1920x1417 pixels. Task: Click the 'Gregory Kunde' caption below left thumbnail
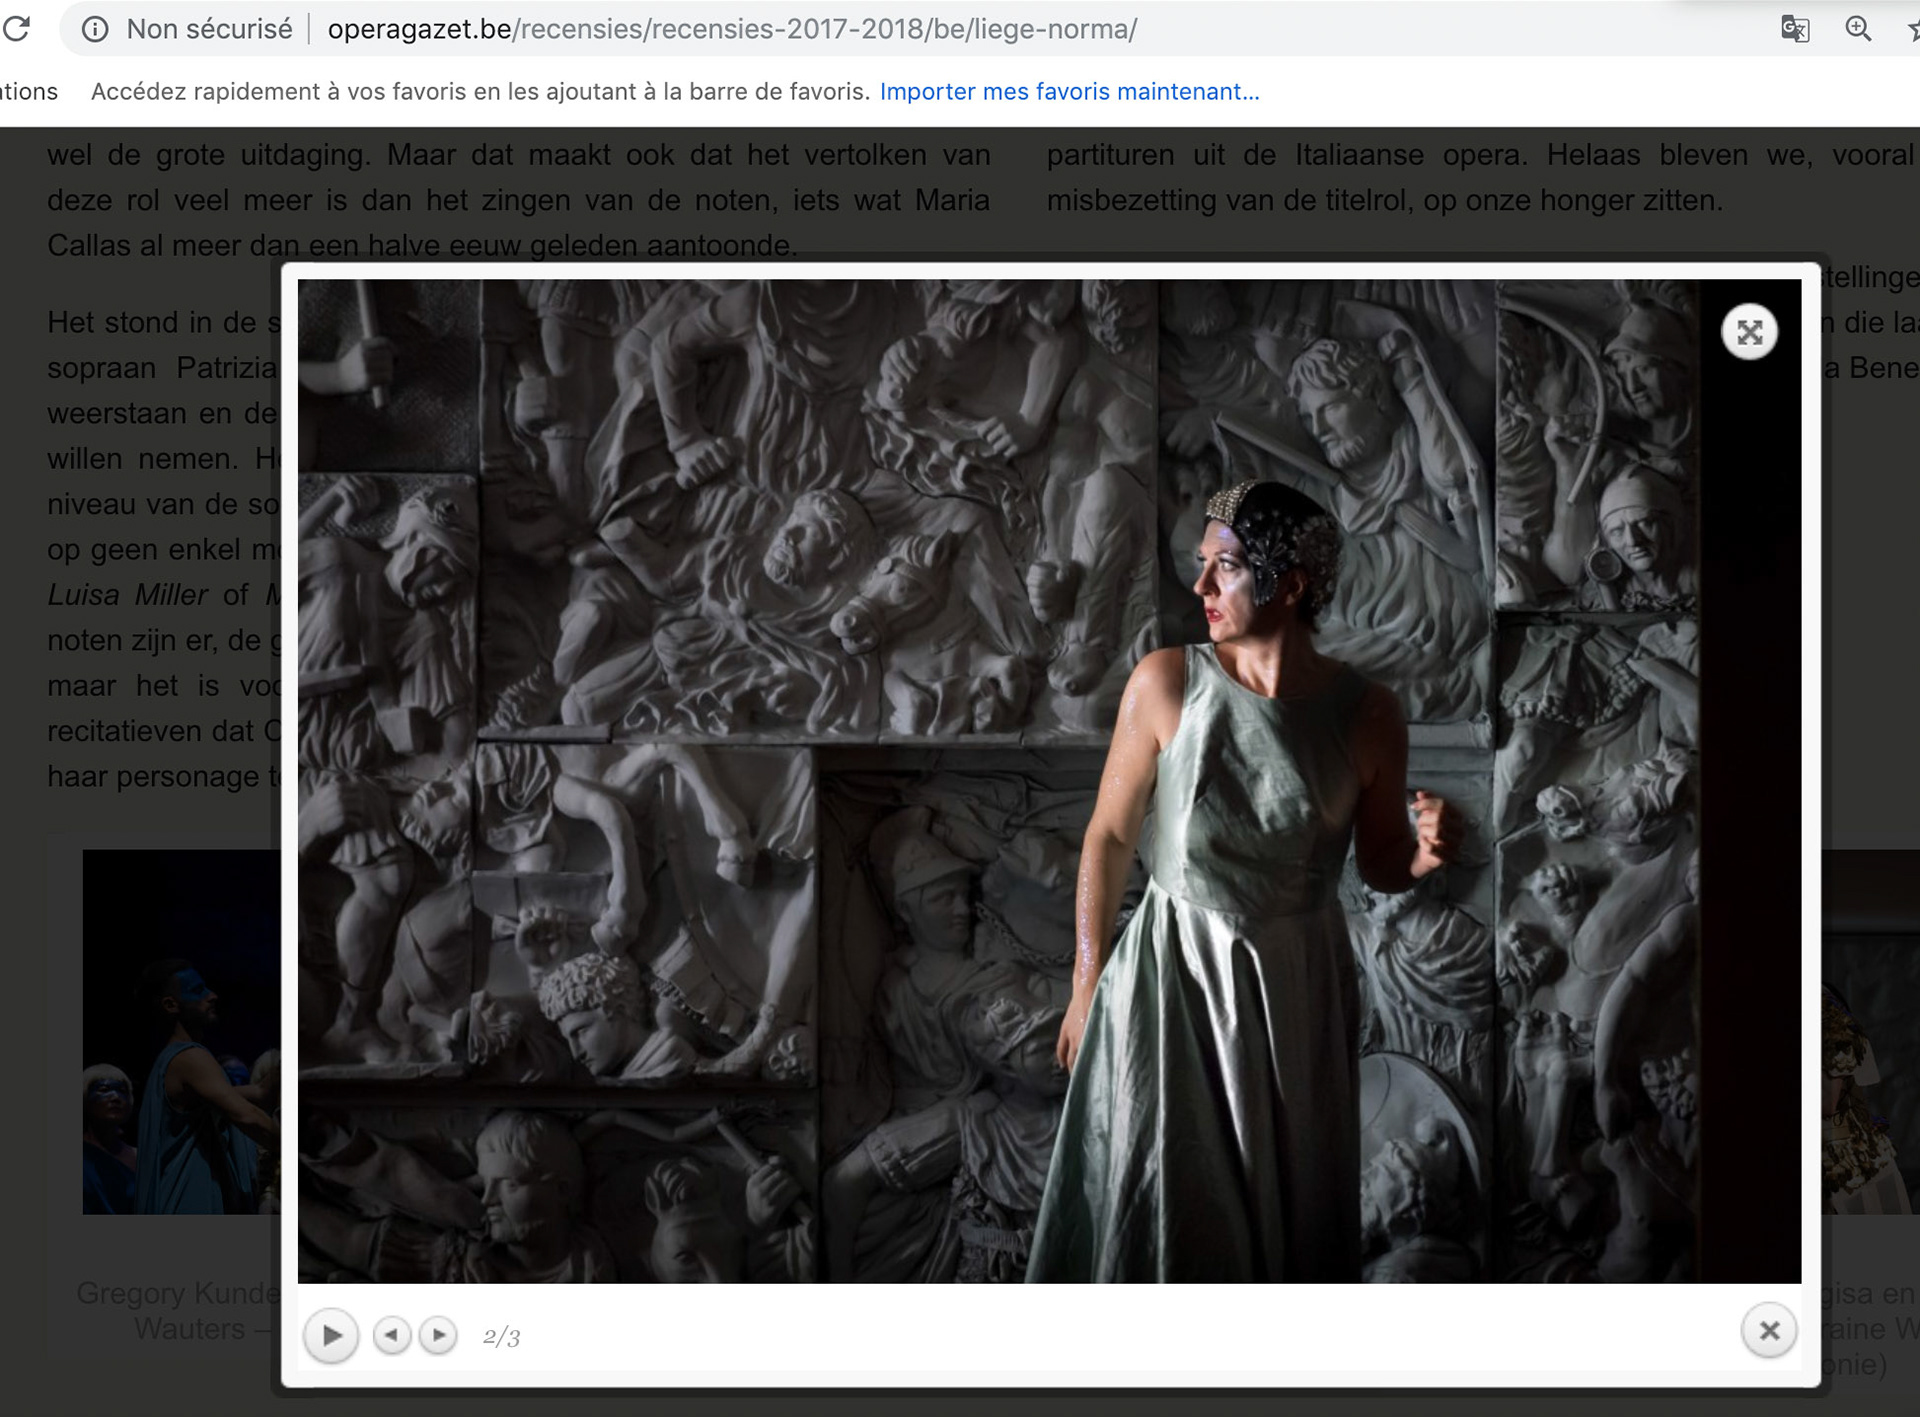pos(177,1293)
